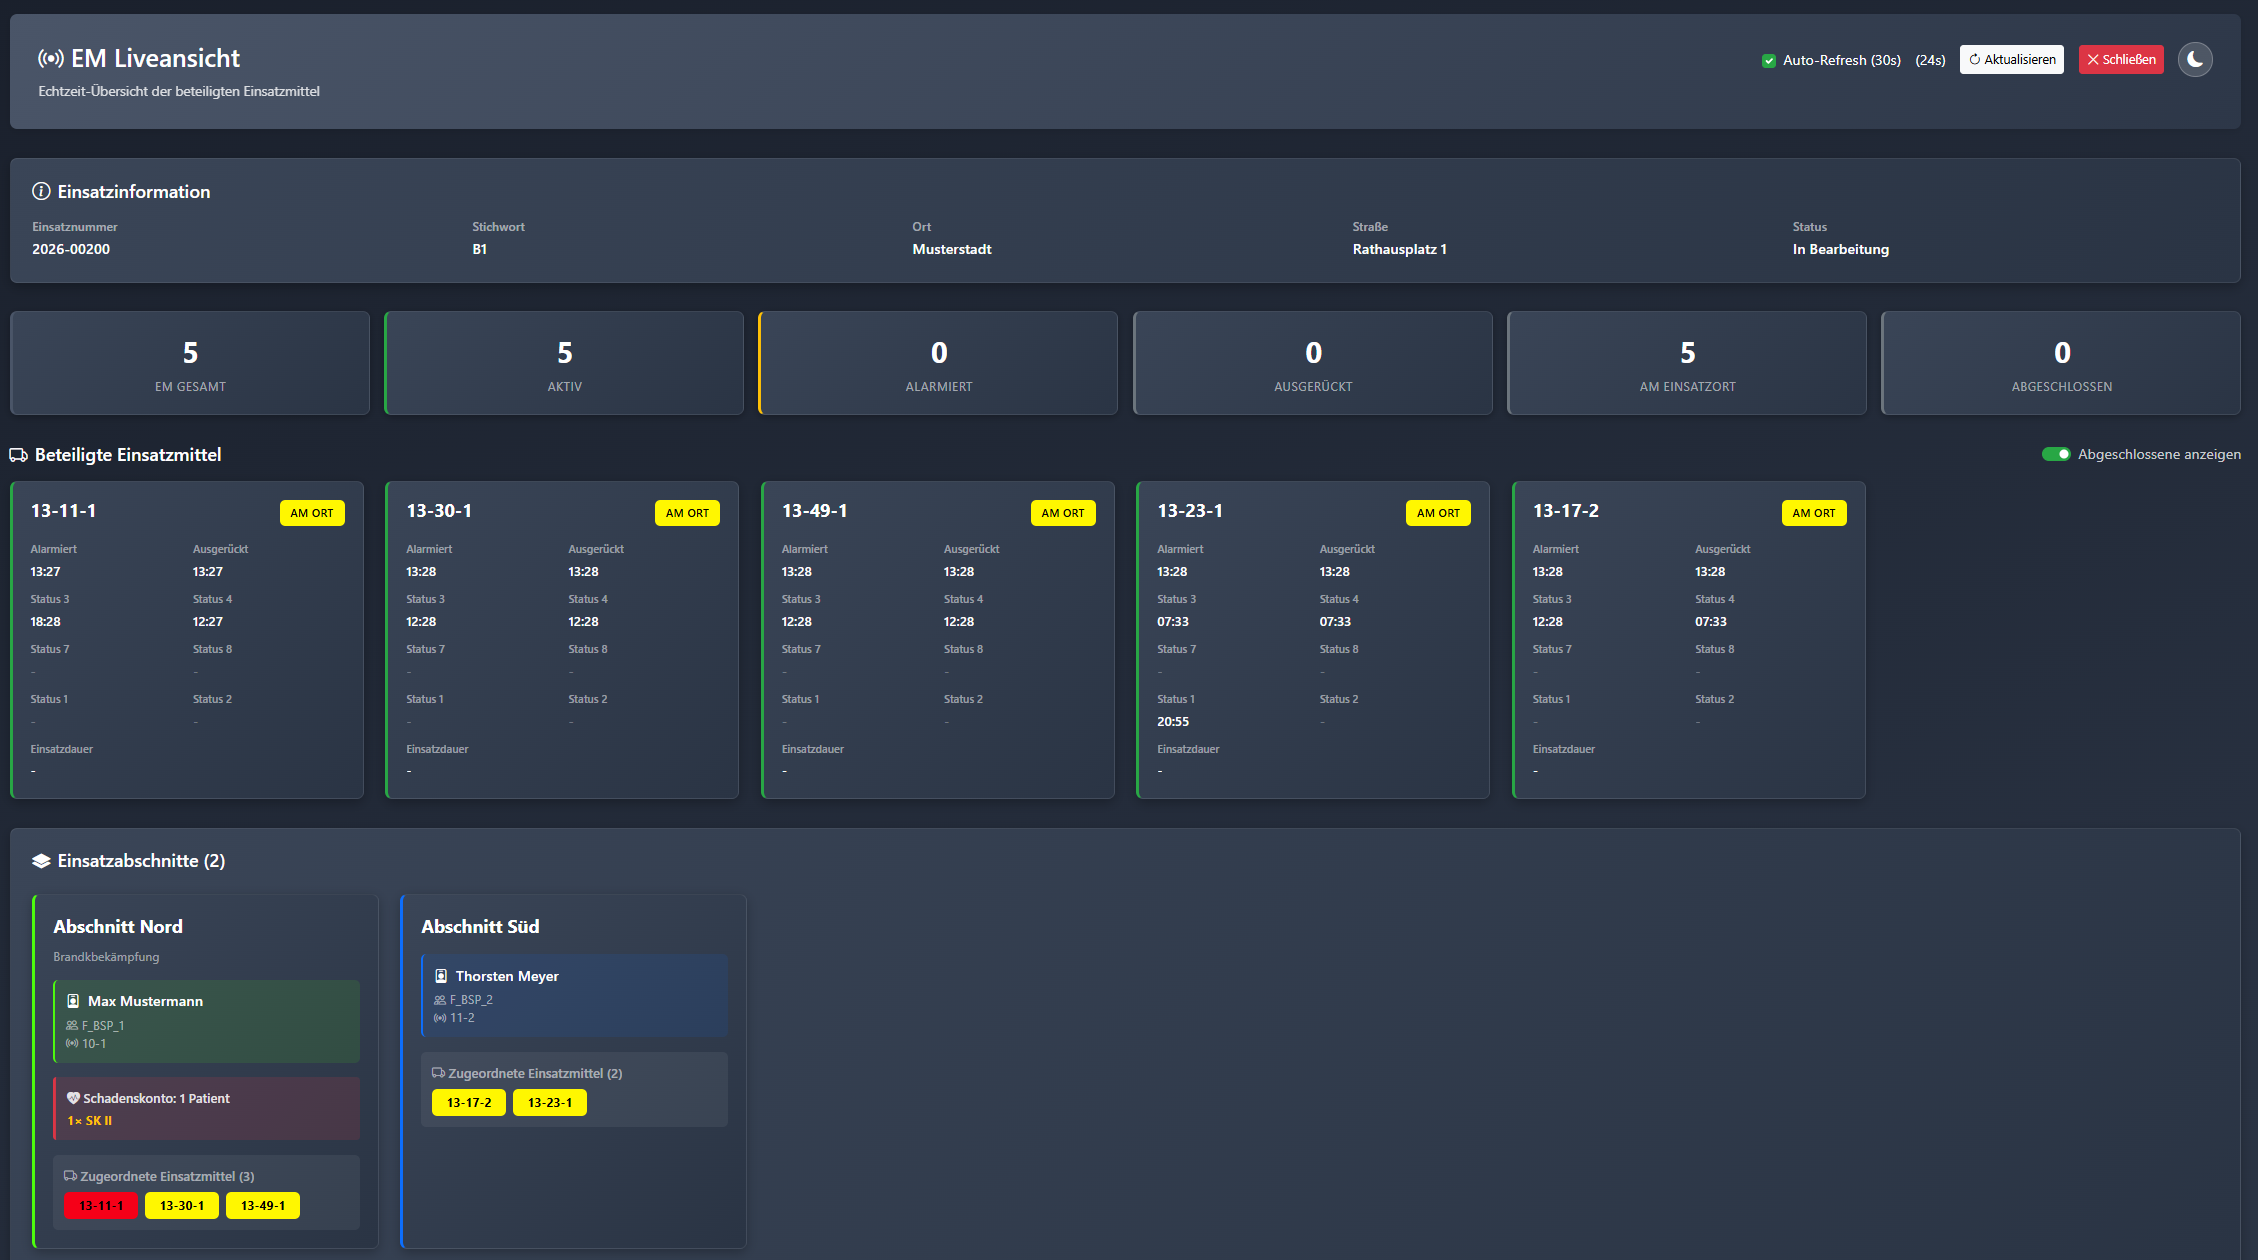Select the Aktiv counter tile

point(564,364)
